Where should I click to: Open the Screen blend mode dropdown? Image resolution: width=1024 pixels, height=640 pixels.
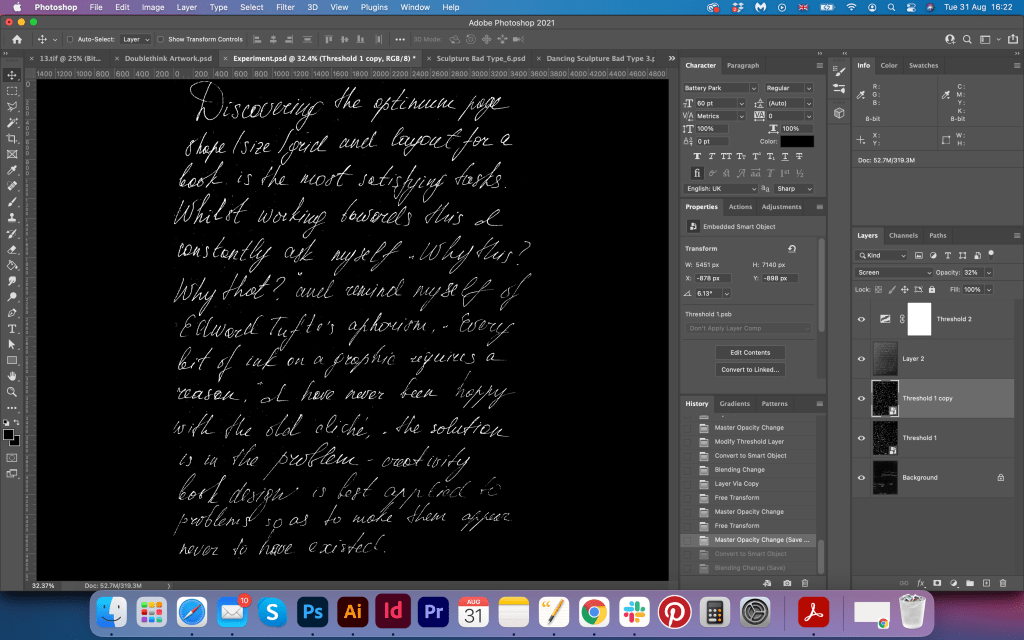pyautogui.click(x=894, y=272)
